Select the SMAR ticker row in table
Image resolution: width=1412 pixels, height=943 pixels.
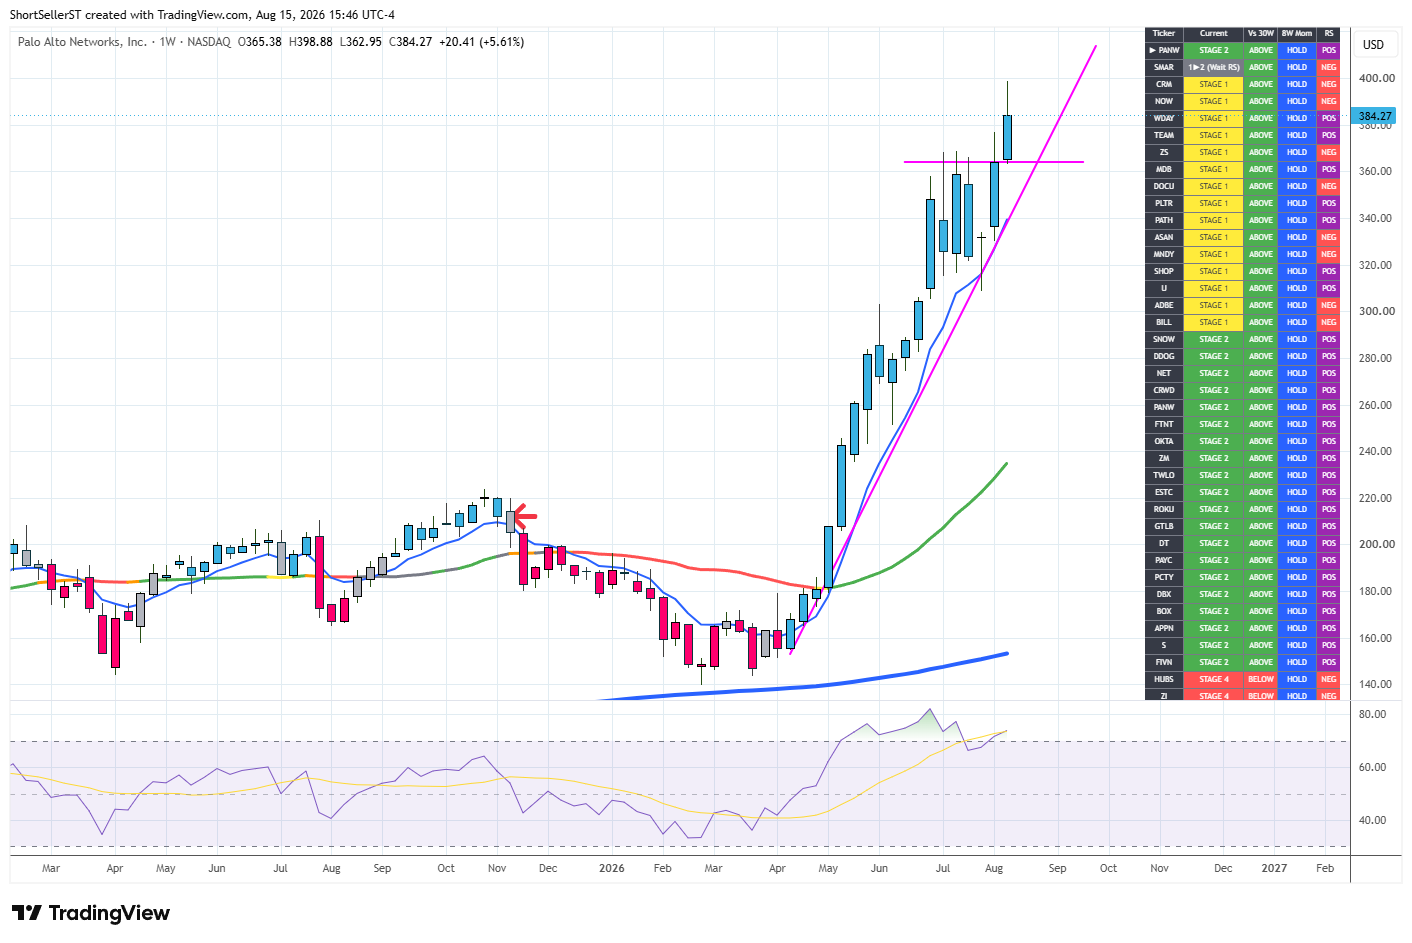(1242, 67)
